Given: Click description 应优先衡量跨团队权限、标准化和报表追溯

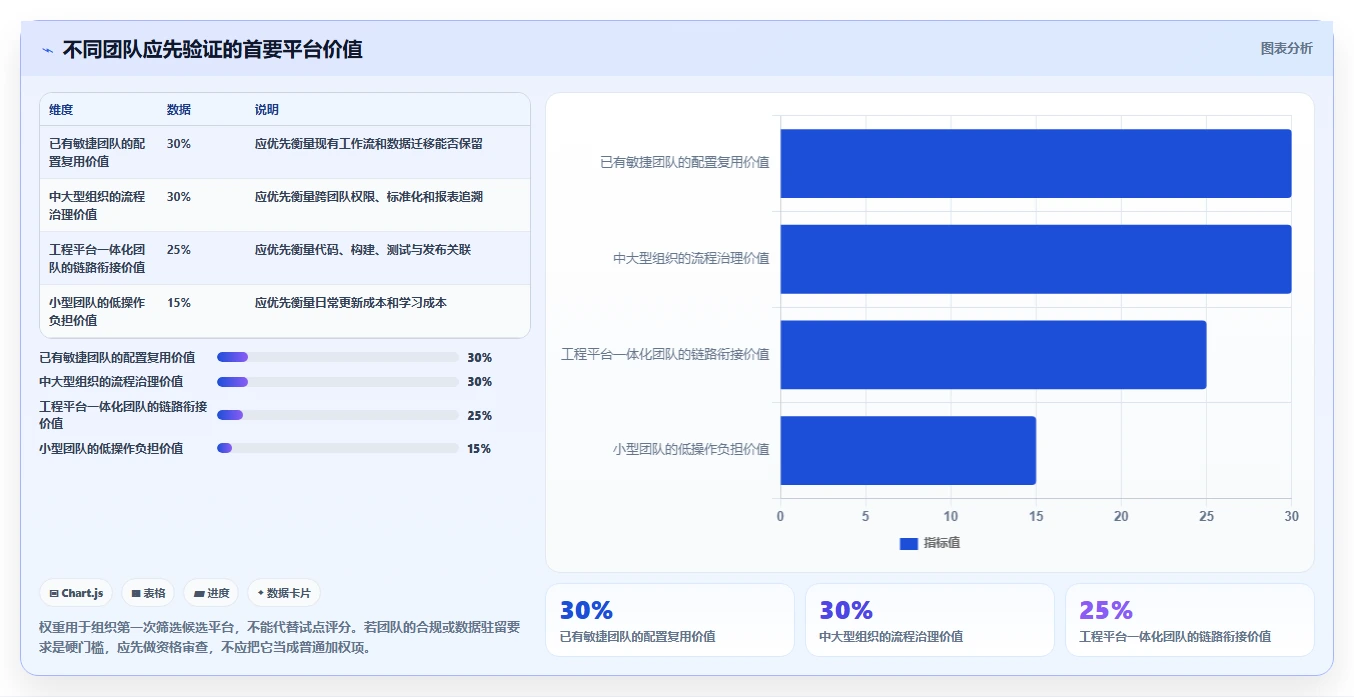Looking at the screenshot, I should pos(369,197).
